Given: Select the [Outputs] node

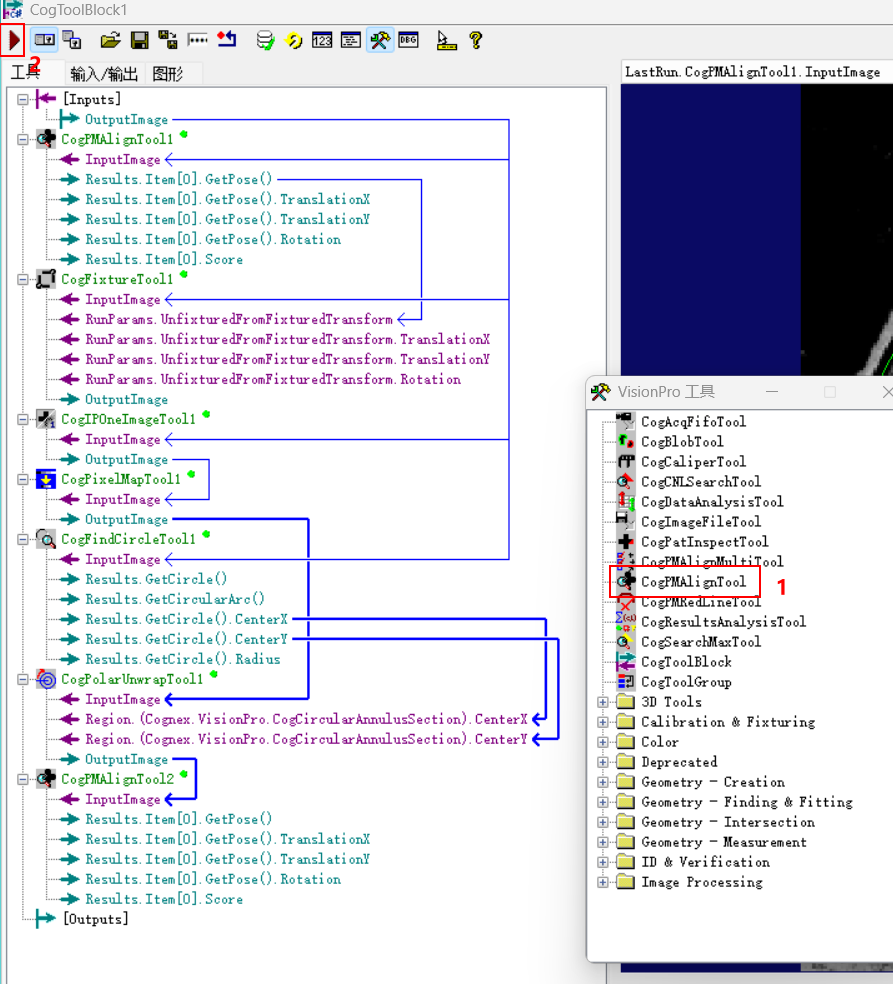Looking at the screenshot, I should click(x=95, y=919).
